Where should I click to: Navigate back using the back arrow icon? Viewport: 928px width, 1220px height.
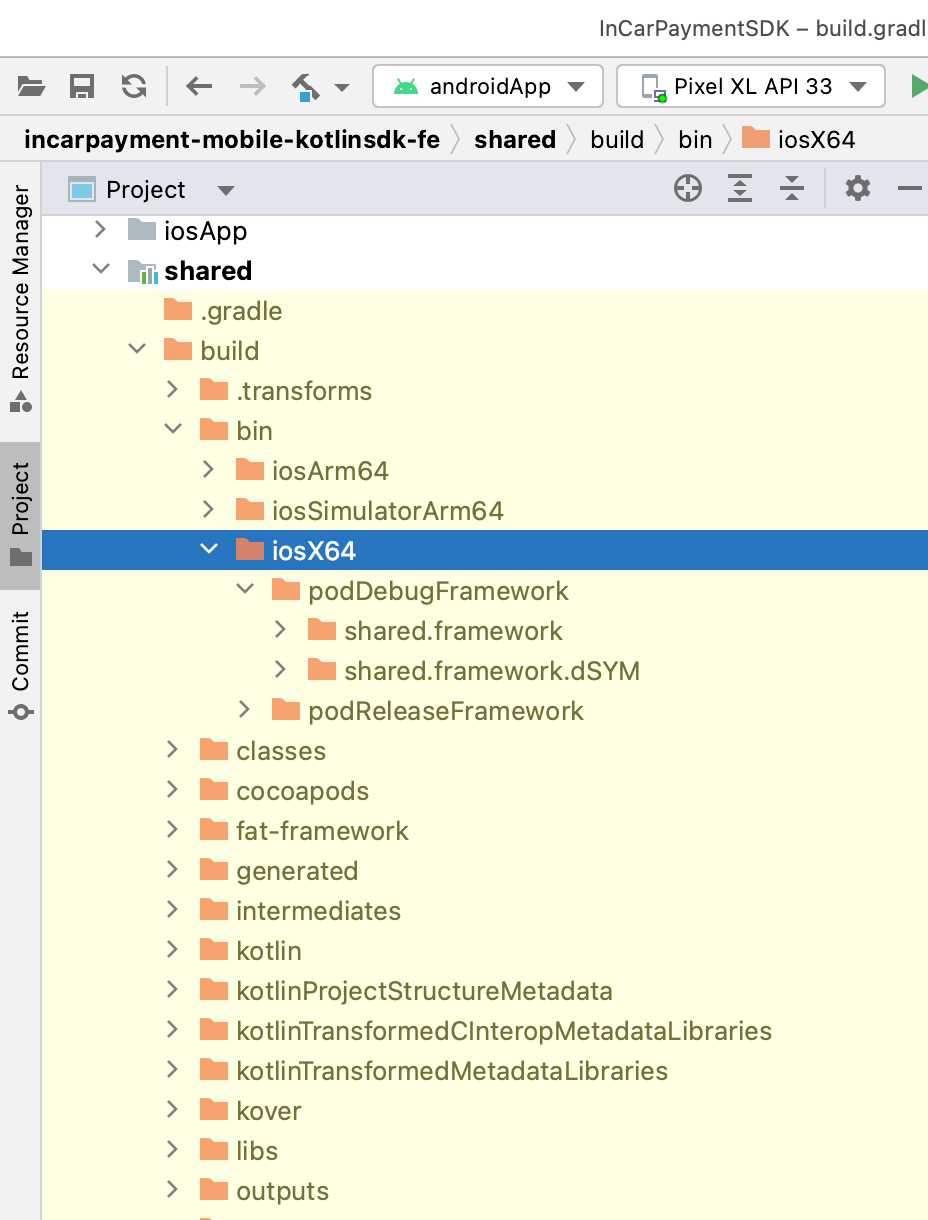(x=198, y=86)
